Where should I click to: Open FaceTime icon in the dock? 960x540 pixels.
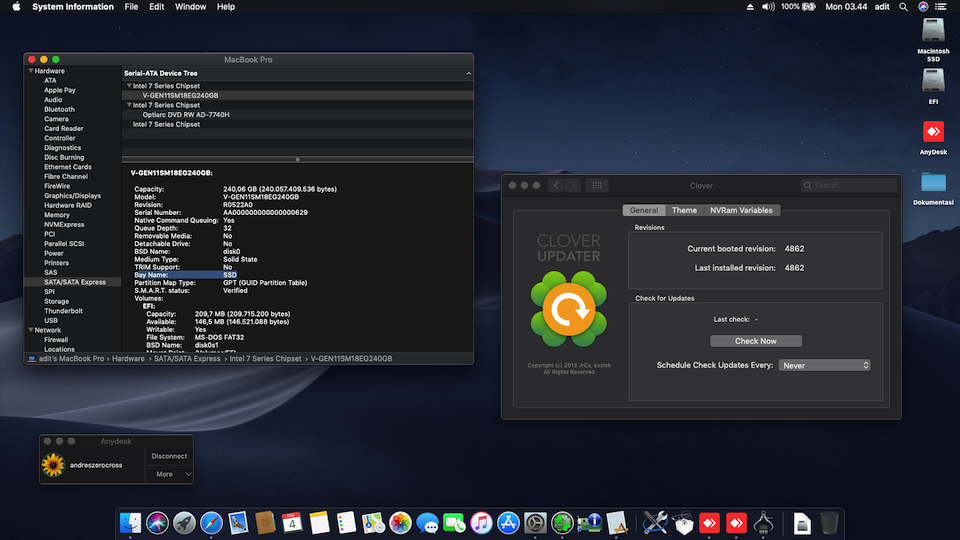[x=454, y=523]
